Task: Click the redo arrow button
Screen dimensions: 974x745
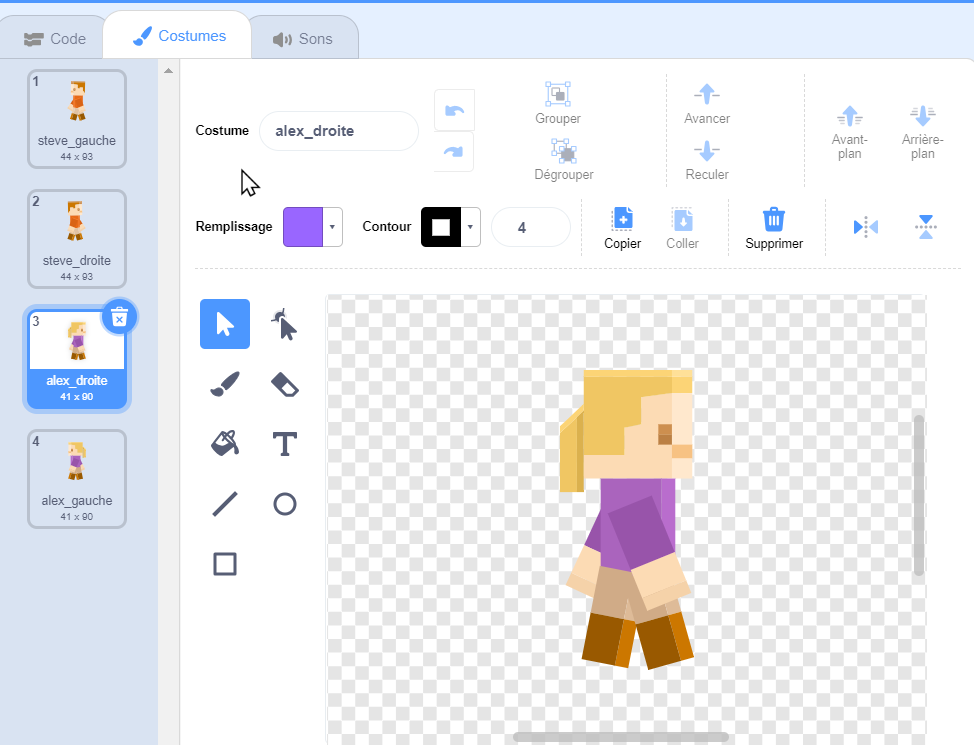Action: coord(454,152)
